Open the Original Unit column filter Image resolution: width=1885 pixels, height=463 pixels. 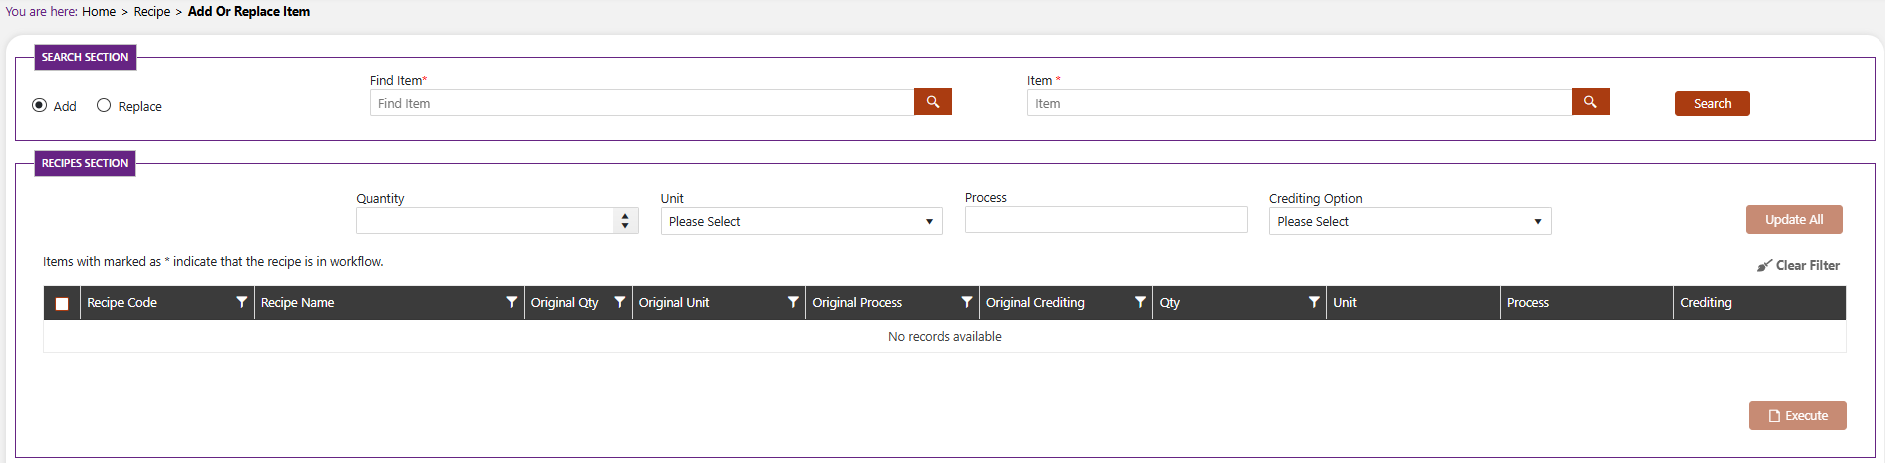(793, 302)
